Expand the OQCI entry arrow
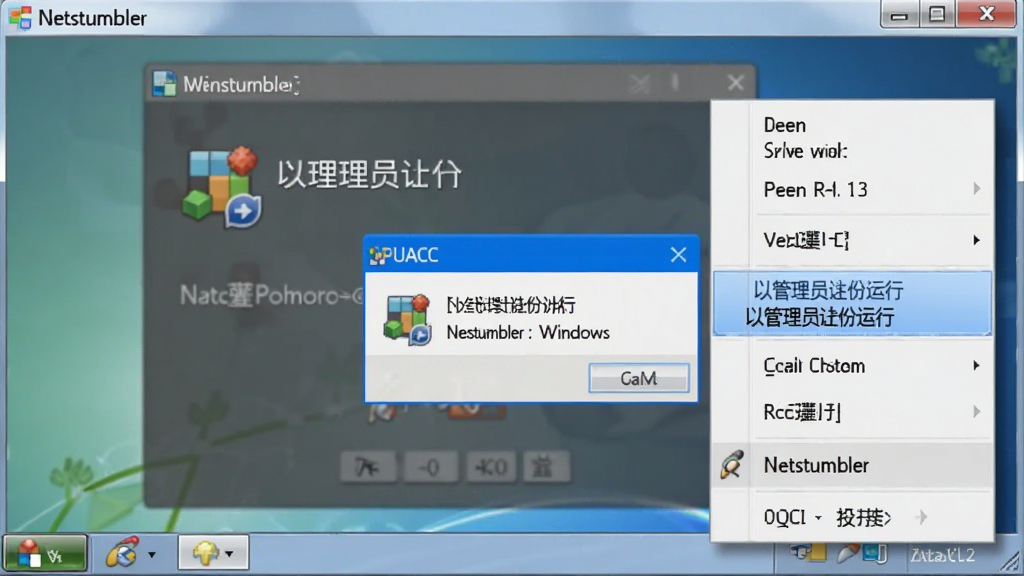The image size is (1024, 576). 922,517
